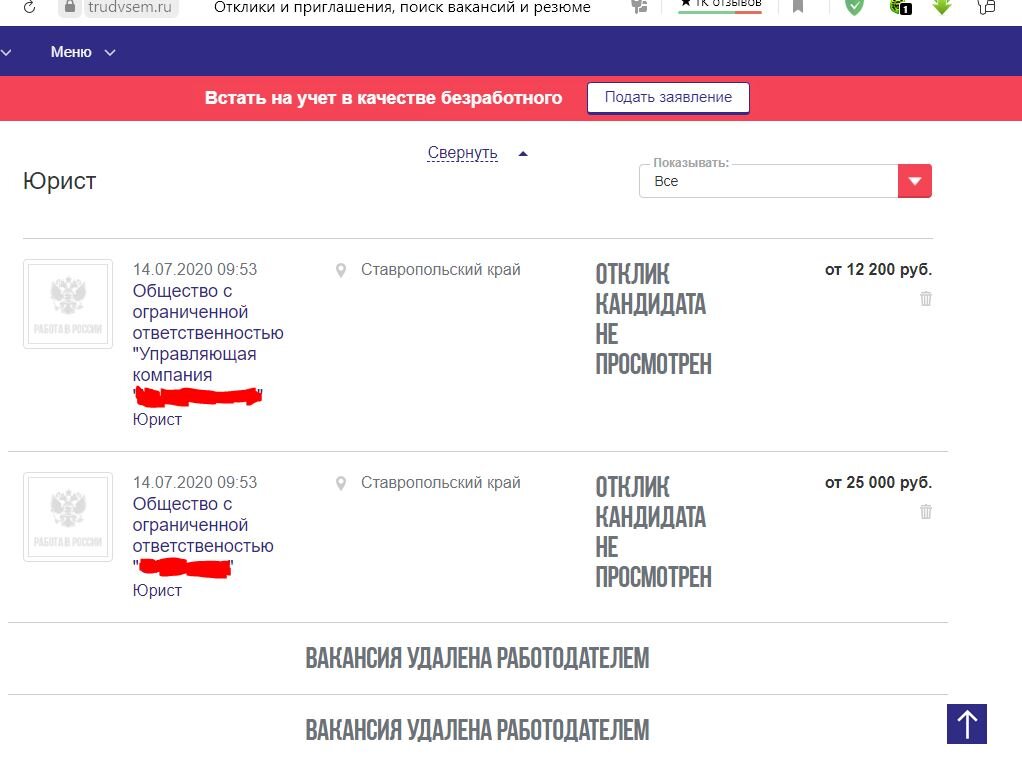
Task: Delete the response for the 25 000 руб. vacancy
Action: (925, 512)
